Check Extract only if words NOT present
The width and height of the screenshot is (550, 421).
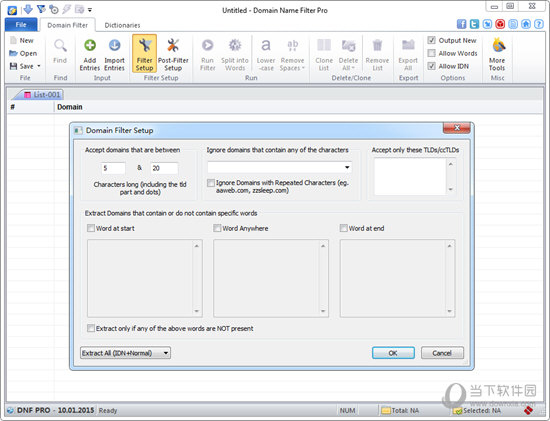coord(91,328)
